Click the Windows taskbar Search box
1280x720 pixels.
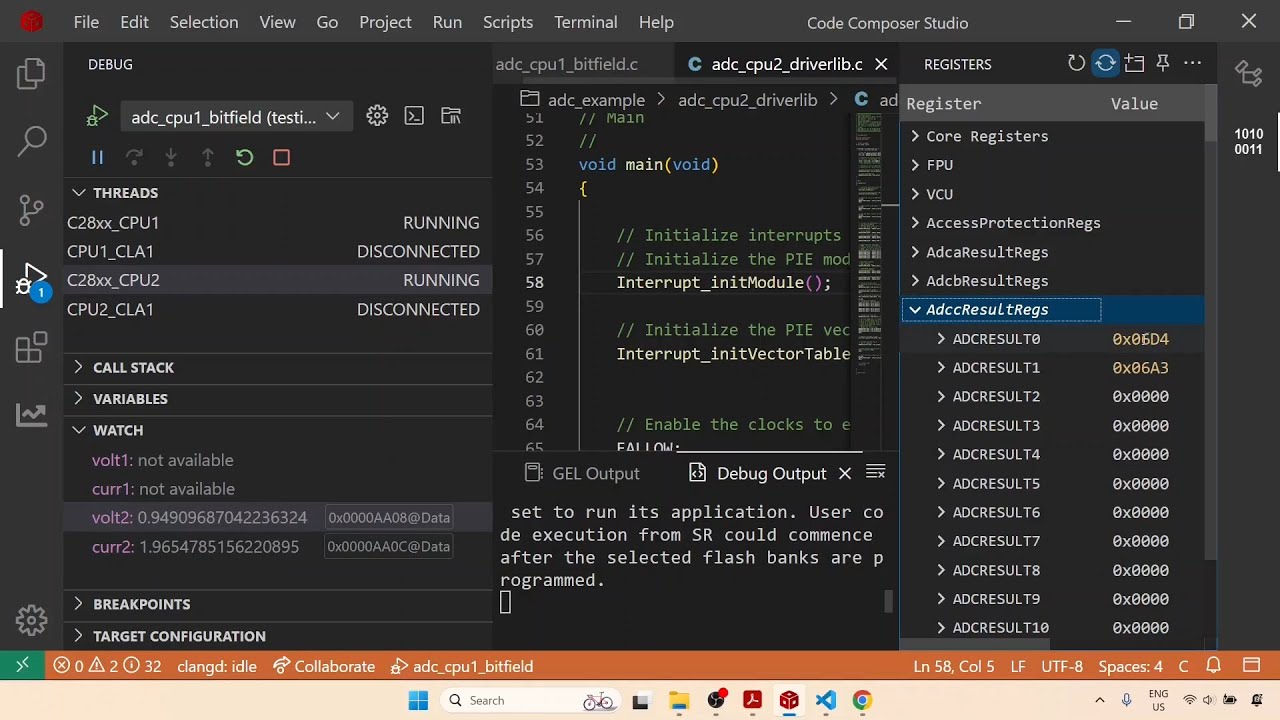(x=531, y=700)
